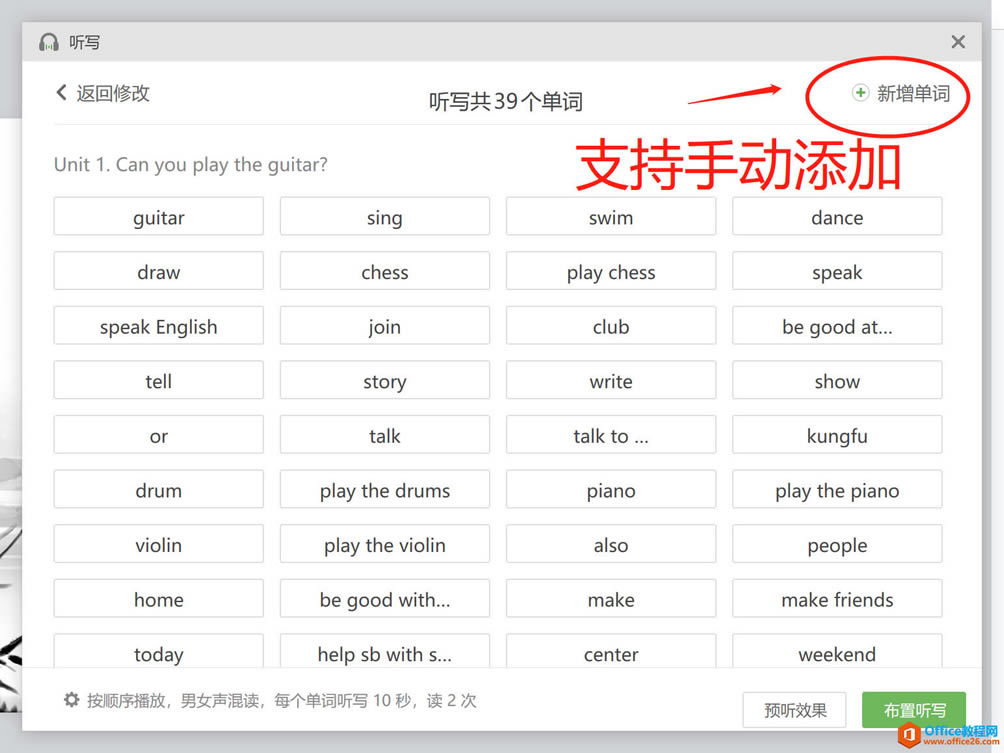Select the word 'chess'

tap(385, 271)
